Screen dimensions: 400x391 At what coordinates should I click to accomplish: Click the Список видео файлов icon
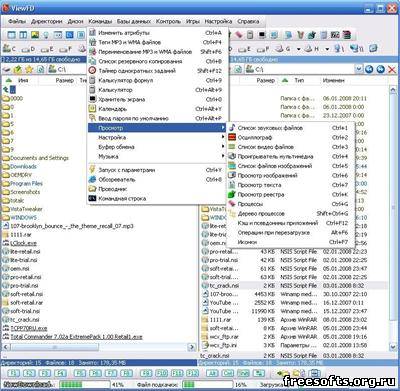point(232,147)
